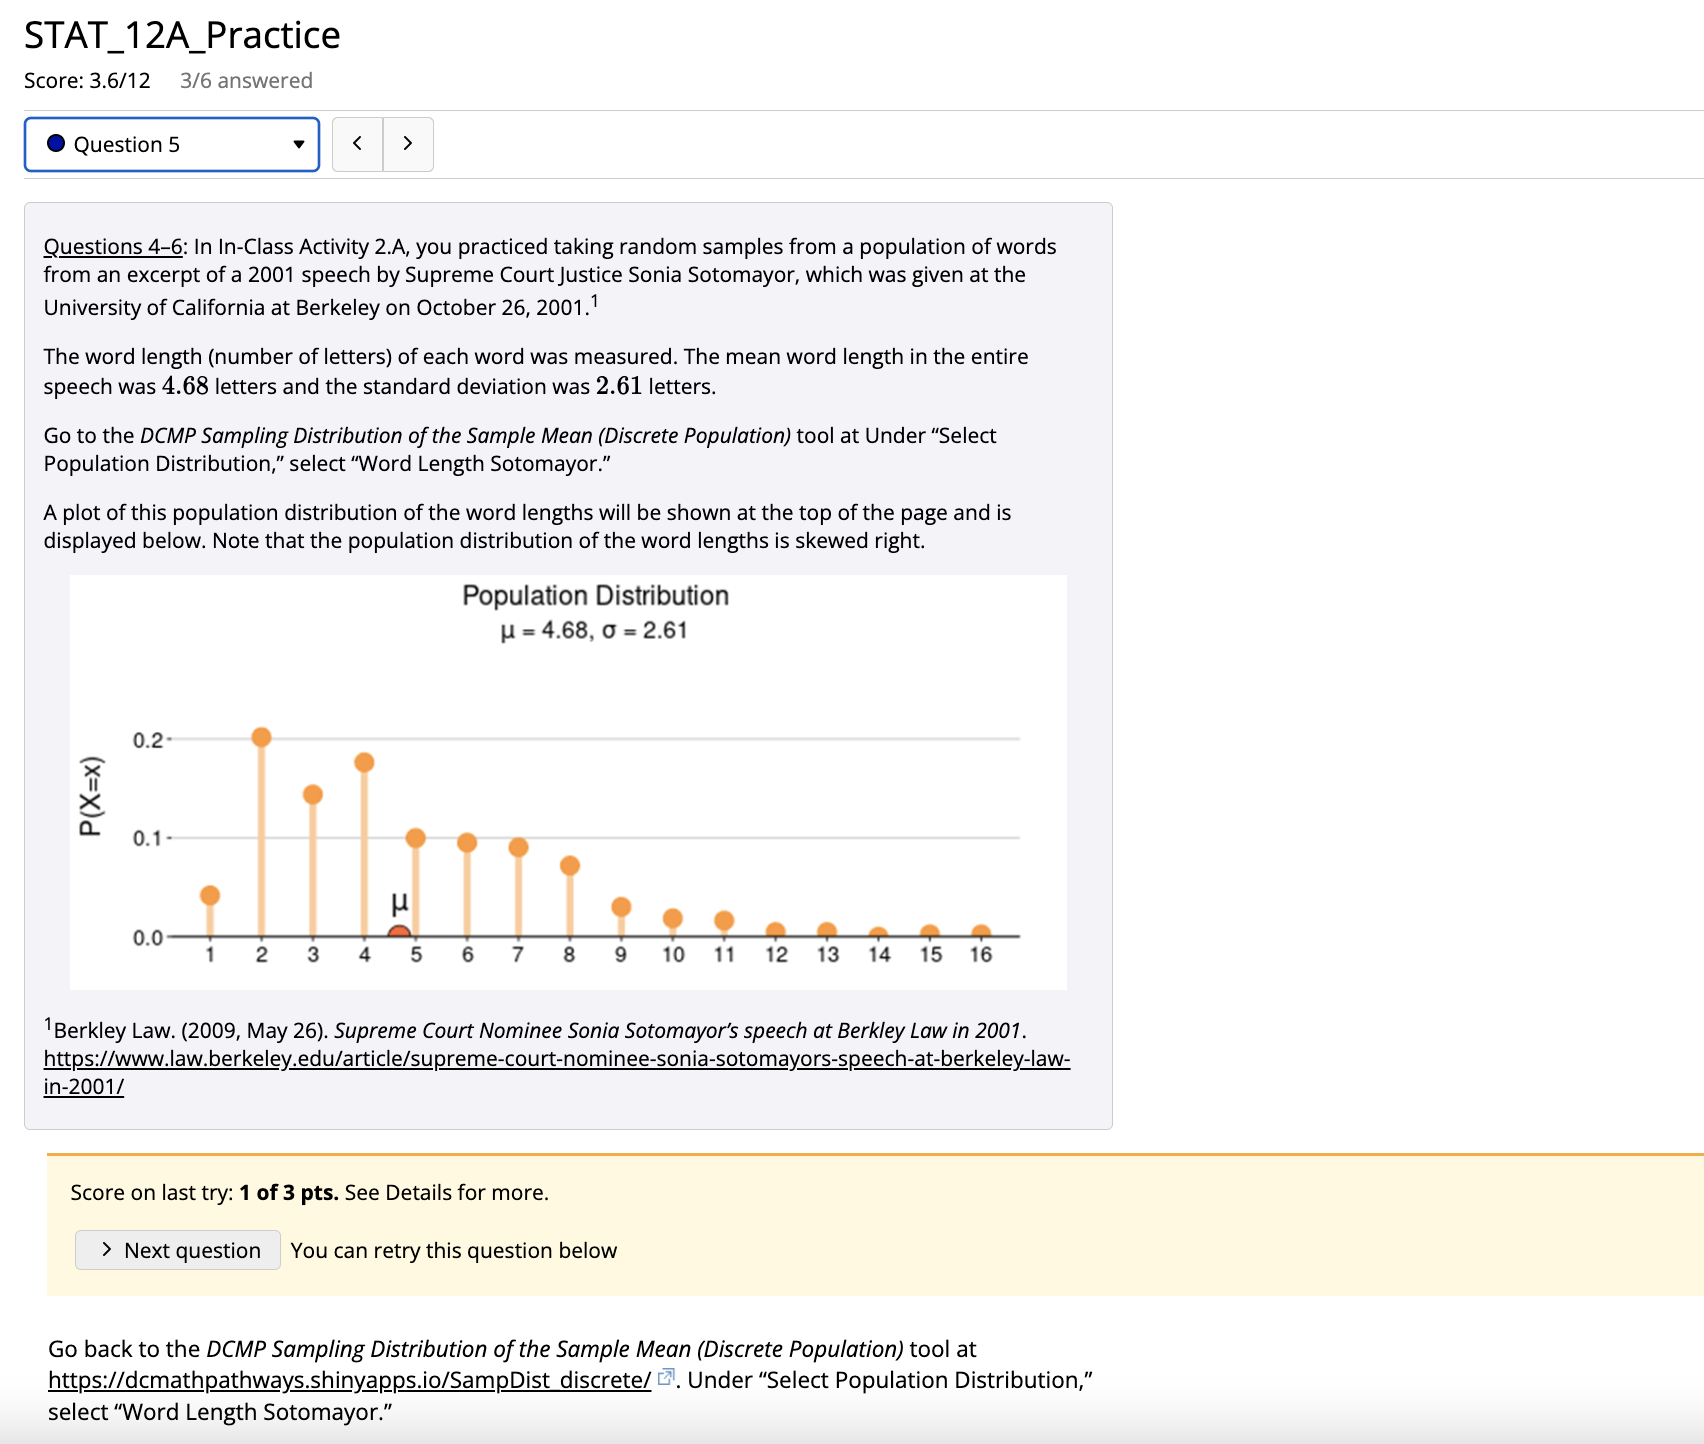
Task: Click the external-link icon beside the shinyapps URL
Action: click(666, 1378)
